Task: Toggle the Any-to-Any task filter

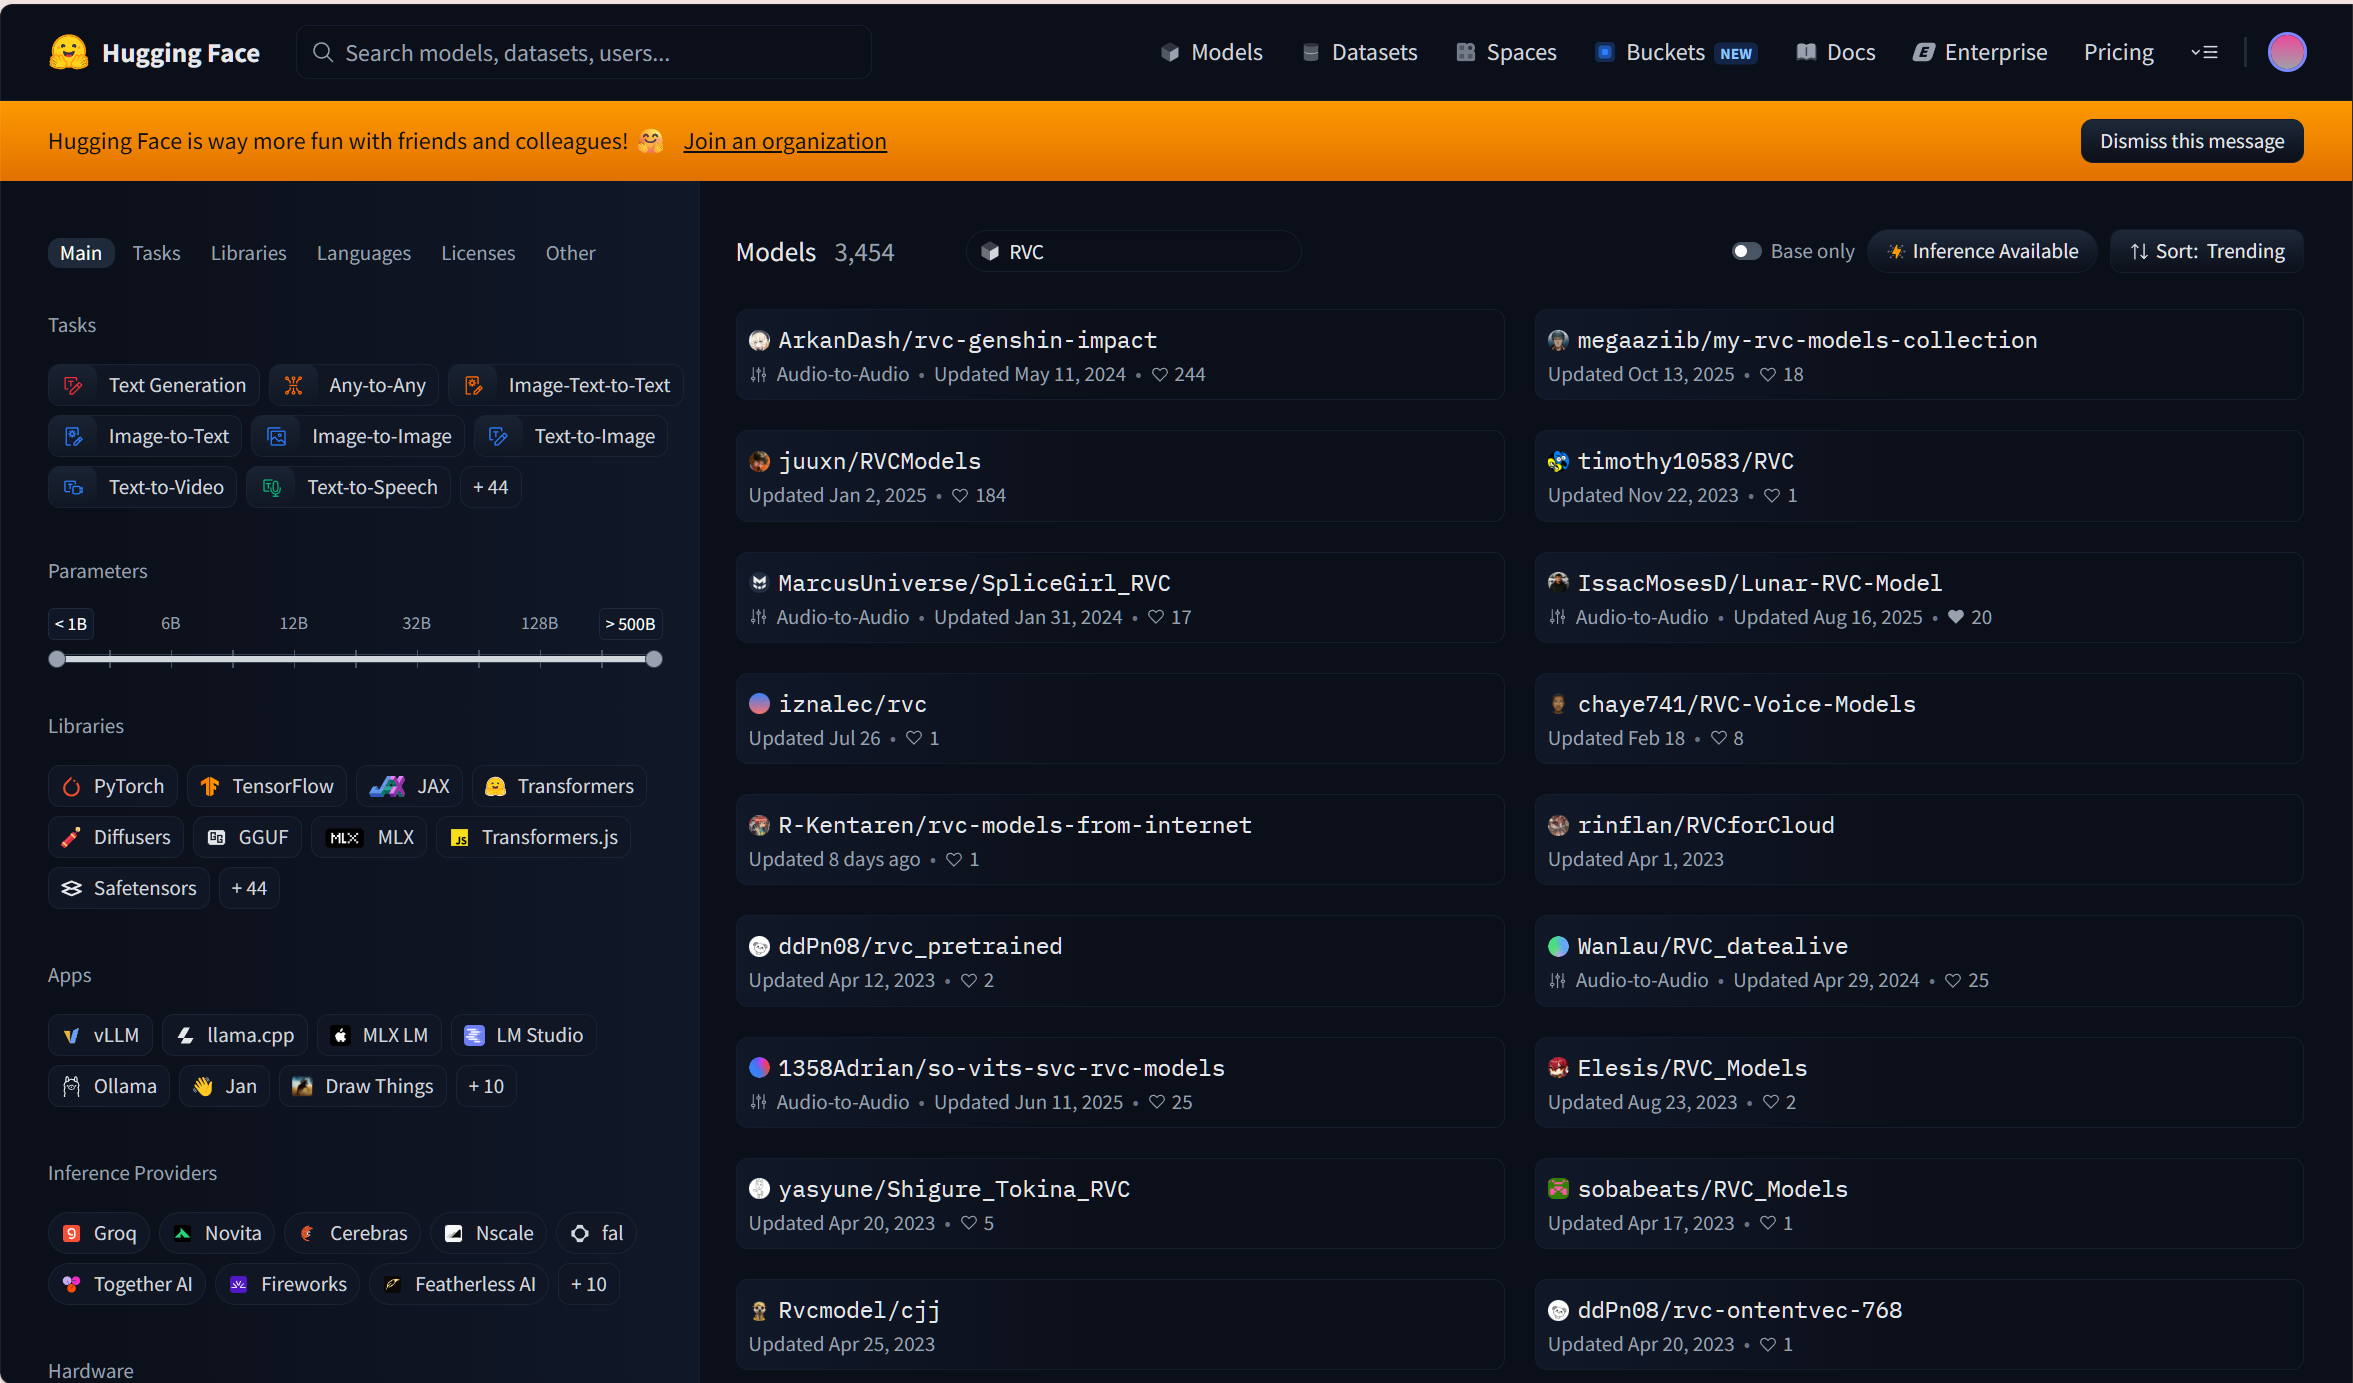Action: [354, 385]
